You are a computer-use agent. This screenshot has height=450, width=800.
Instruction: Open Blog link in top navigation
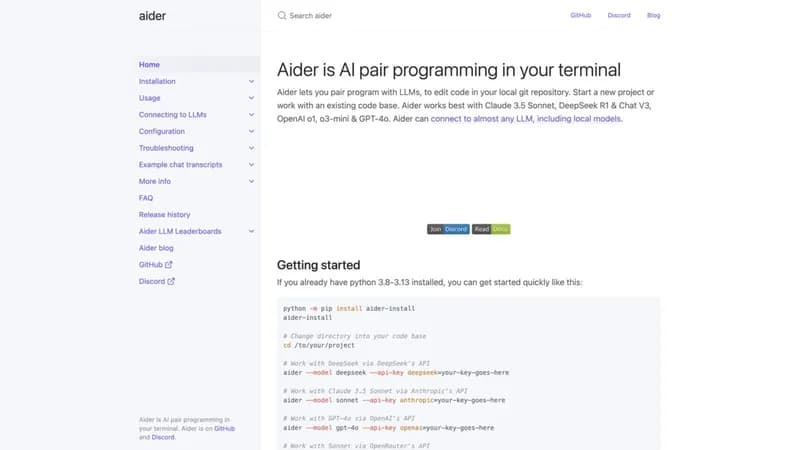click(x=654, y=15)
